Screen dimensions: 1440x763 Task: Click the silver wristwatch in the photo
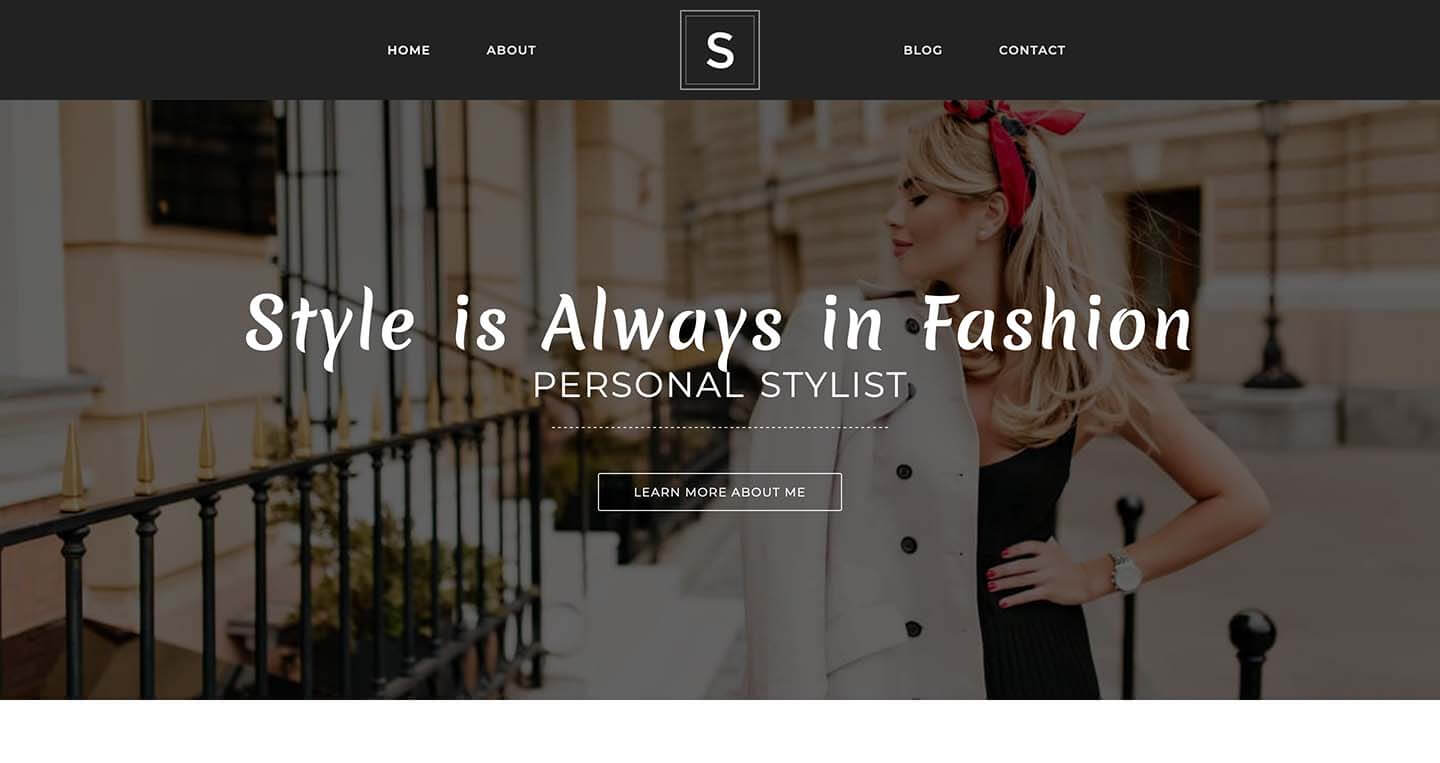[x=1125, y=572]
